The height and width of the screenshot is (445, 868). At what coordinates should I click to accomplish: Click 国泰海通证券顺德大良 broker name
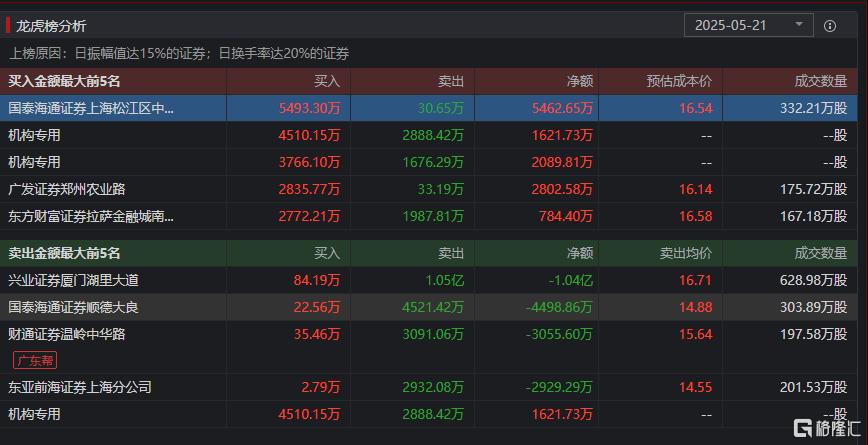pos(73,307)
